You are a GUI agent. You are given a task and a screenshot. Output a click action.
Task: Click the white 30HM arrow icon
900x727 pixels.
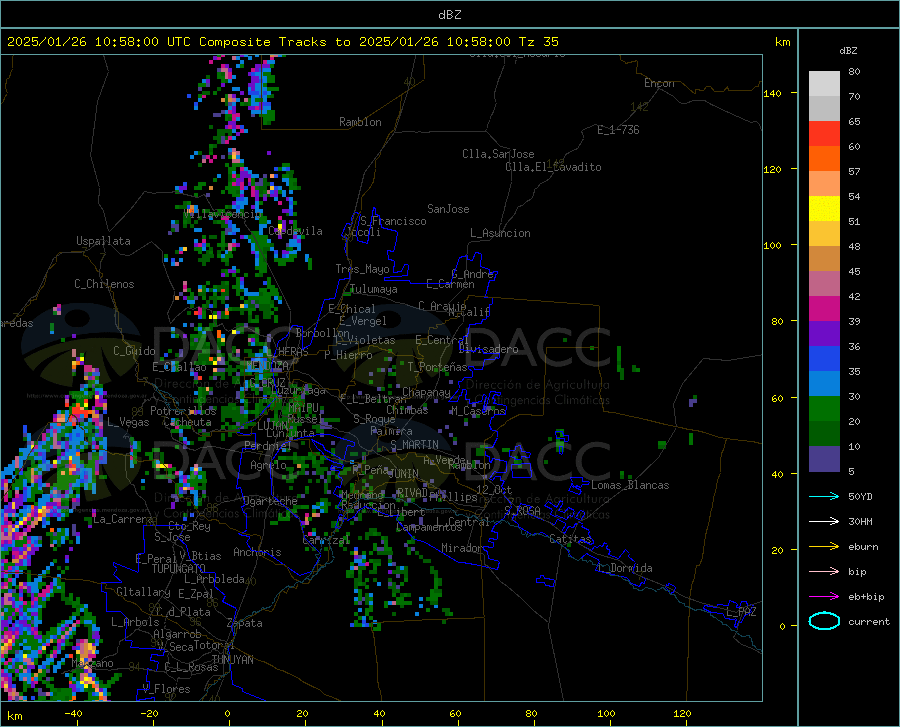pyautogui.click(x=824, y=522)
